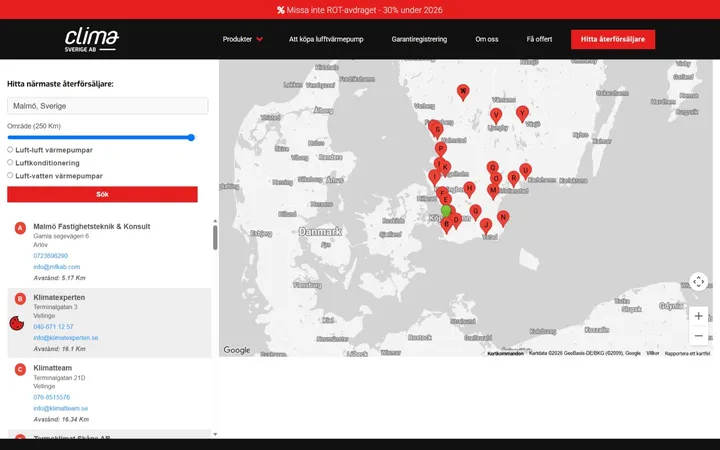Screen dimensions: 720x450
Task: Select Malmö Fastighetsteknik & Konsult result
Action: [x=92, y=226]
